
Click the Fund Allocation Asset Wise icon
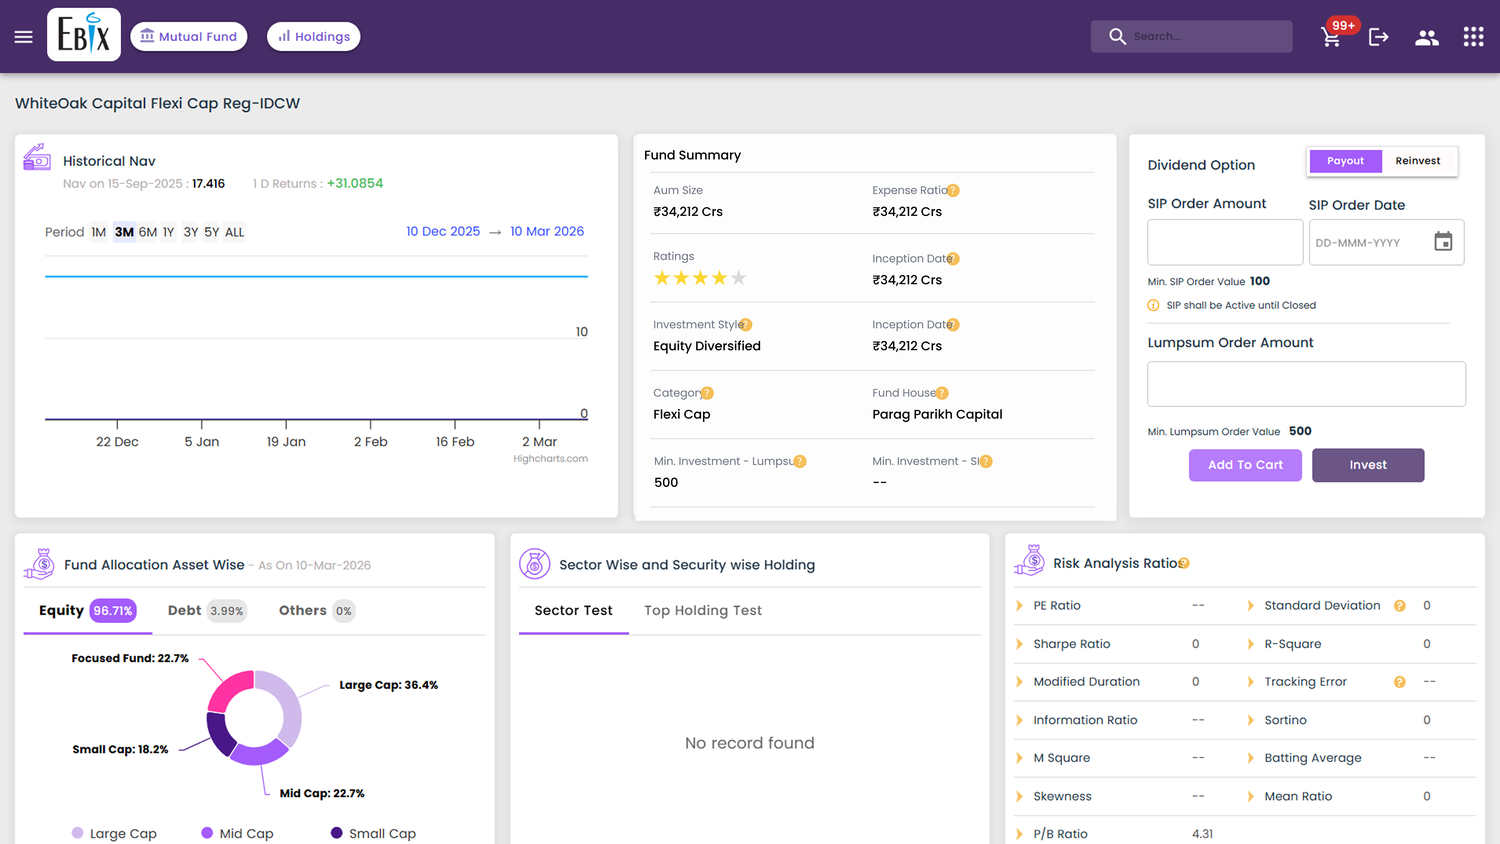click(x=39, y=564)
